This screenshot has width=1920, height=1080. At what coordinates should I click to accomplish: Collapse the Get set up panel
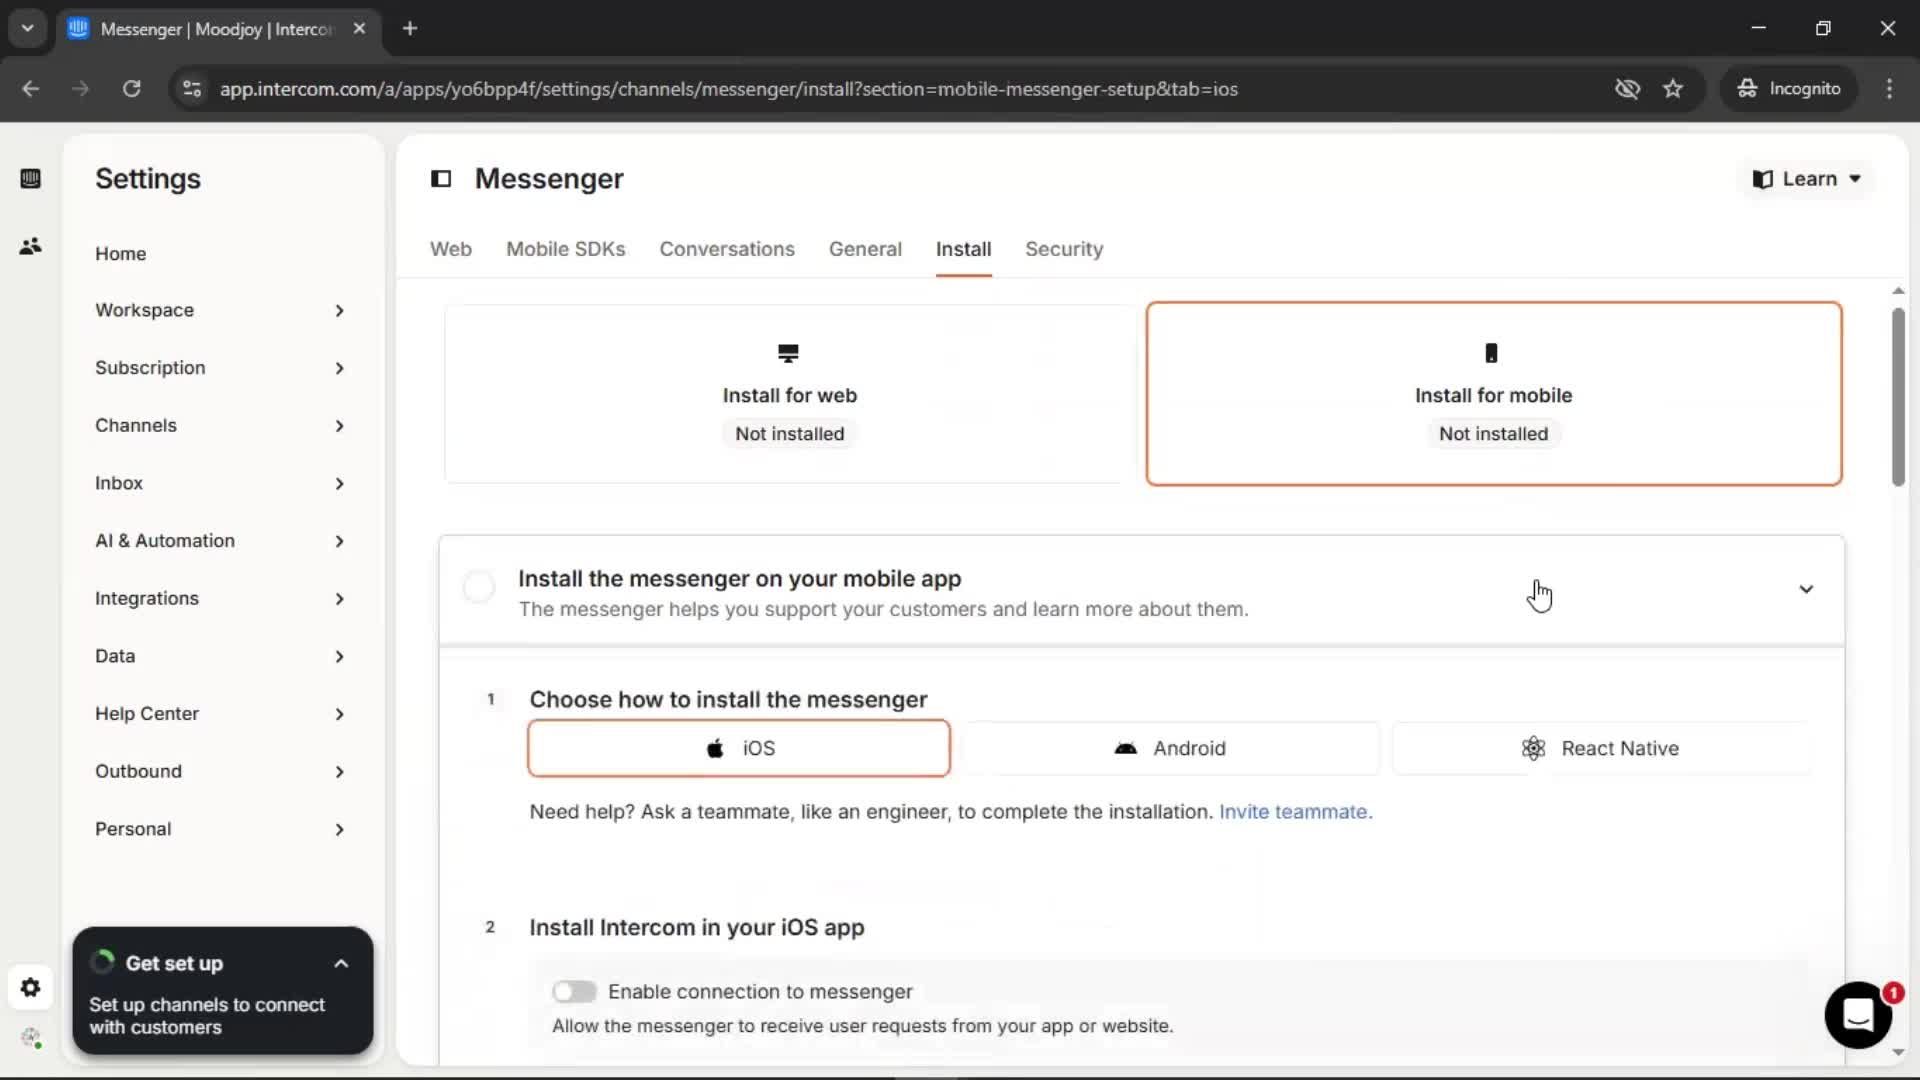click(x=341, y=964)
